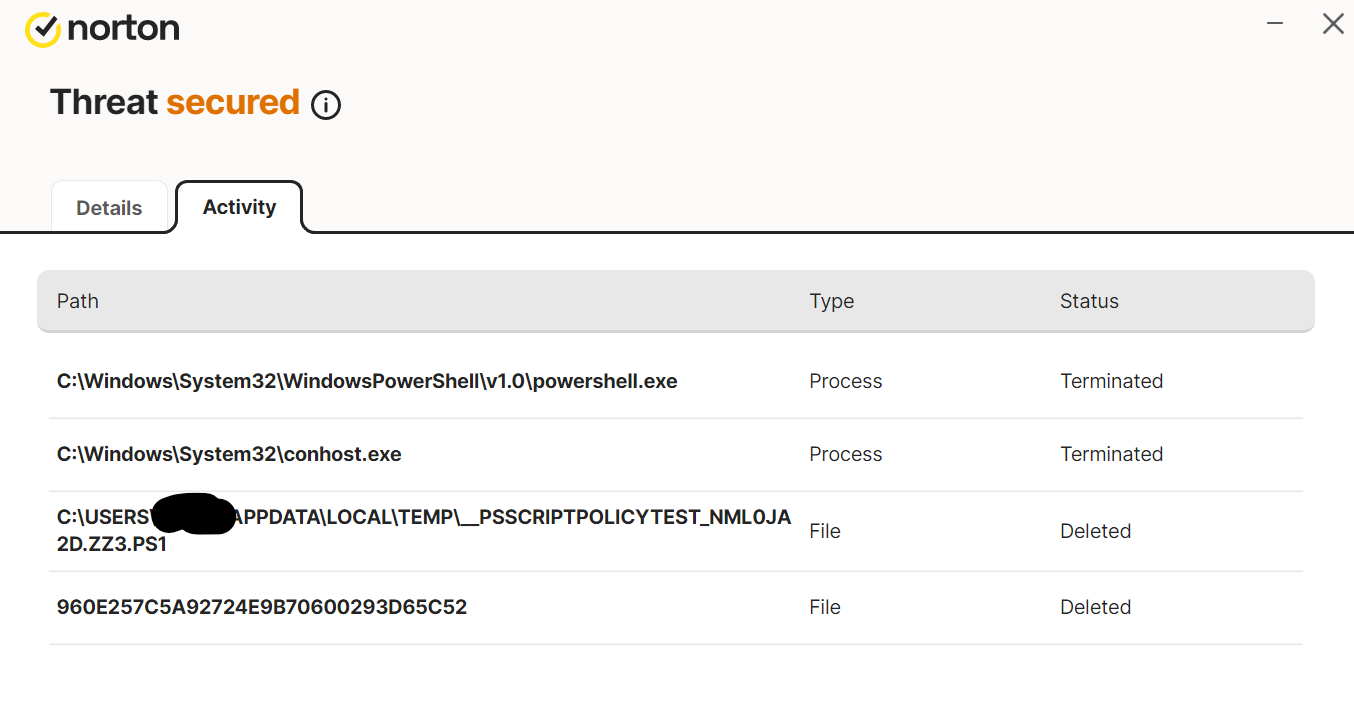Select the Activity tab
1354x712 pixels.
pos(239,207)
